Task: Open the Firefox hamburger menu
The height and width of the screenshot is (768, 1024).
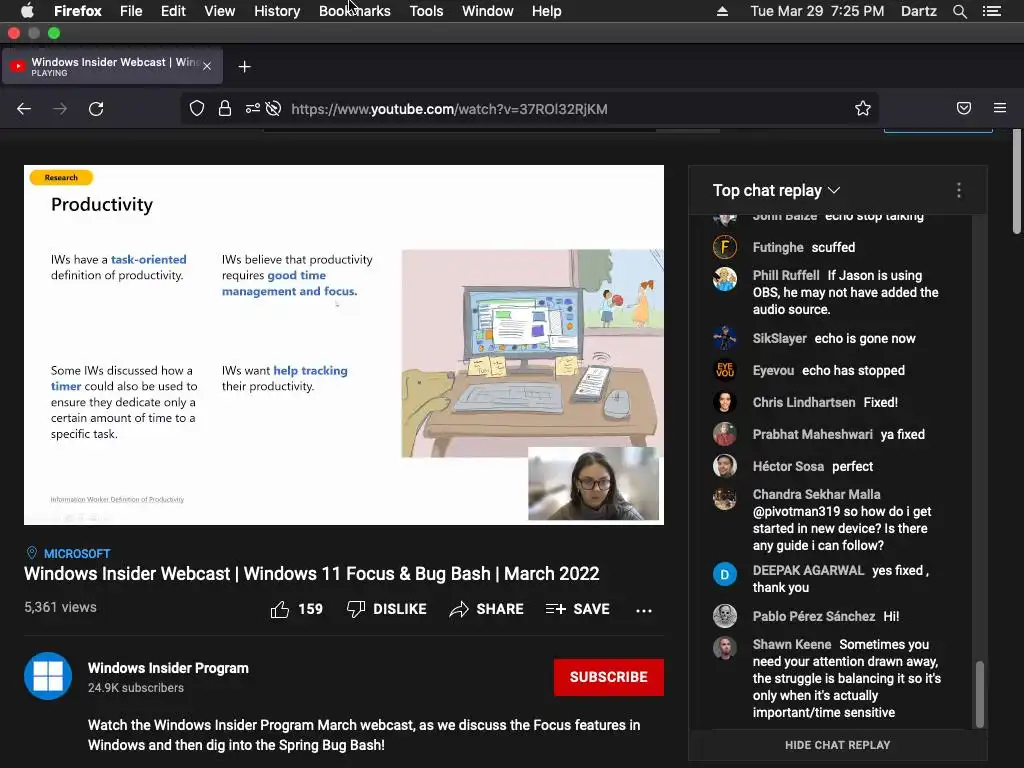Action: pos(1000,108)
